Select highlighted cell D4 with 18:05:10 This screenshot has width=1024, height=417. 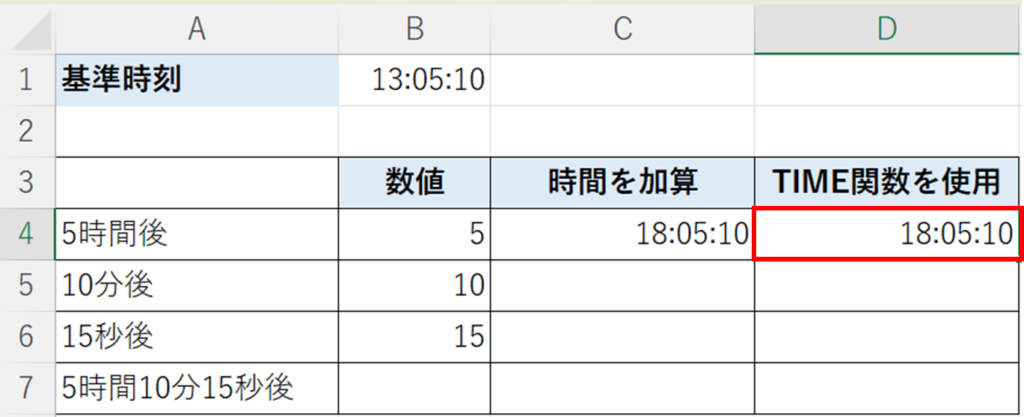point(887,234)
